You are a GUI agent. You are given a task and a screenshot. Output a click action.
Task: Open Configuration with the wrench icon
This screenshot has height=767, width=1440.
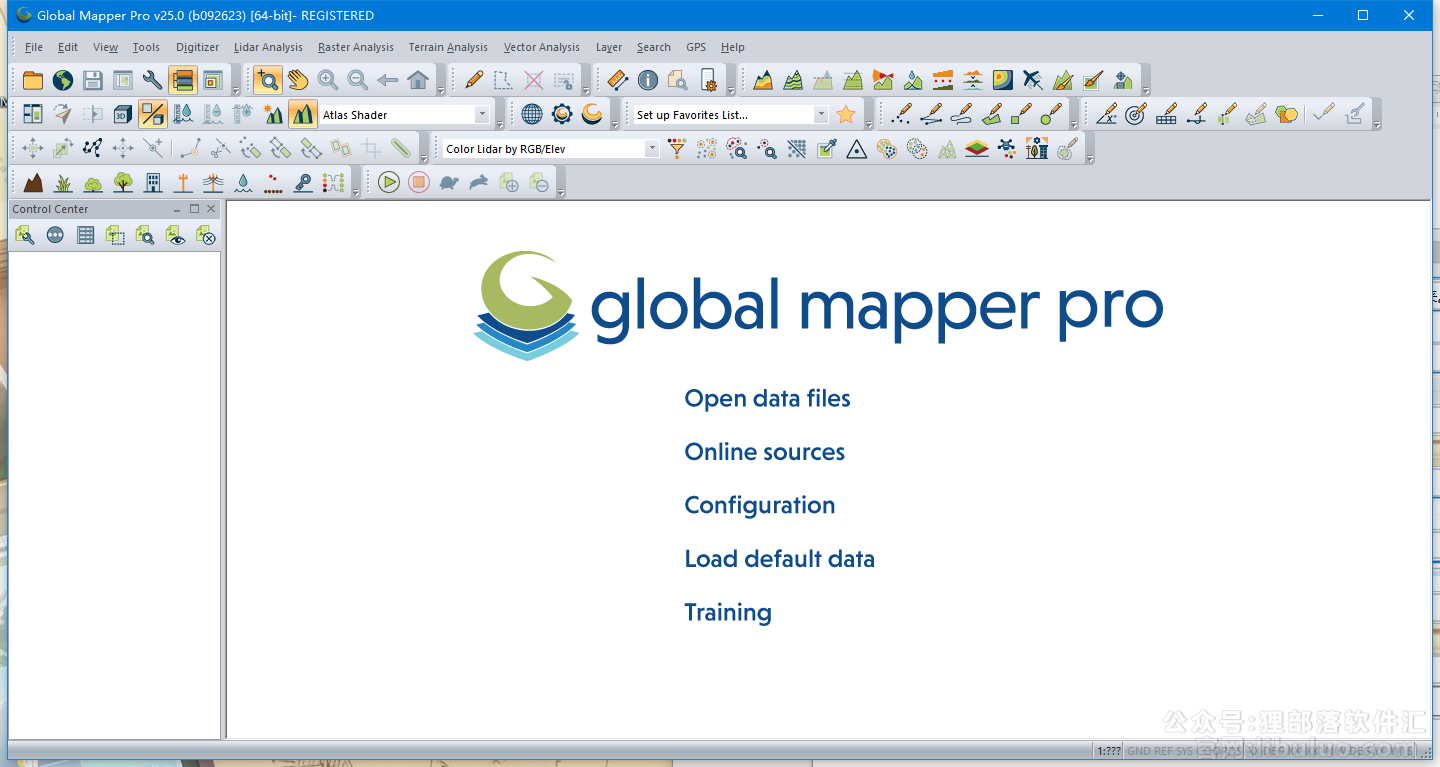click(153, 81)
